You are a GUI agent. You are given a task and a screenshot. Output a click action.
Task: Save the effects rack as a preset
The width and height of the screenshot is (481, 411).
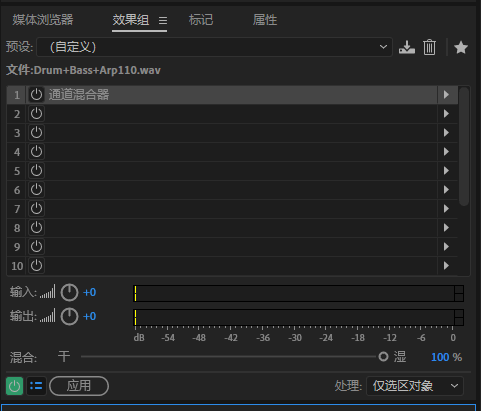tap(407, 47)
